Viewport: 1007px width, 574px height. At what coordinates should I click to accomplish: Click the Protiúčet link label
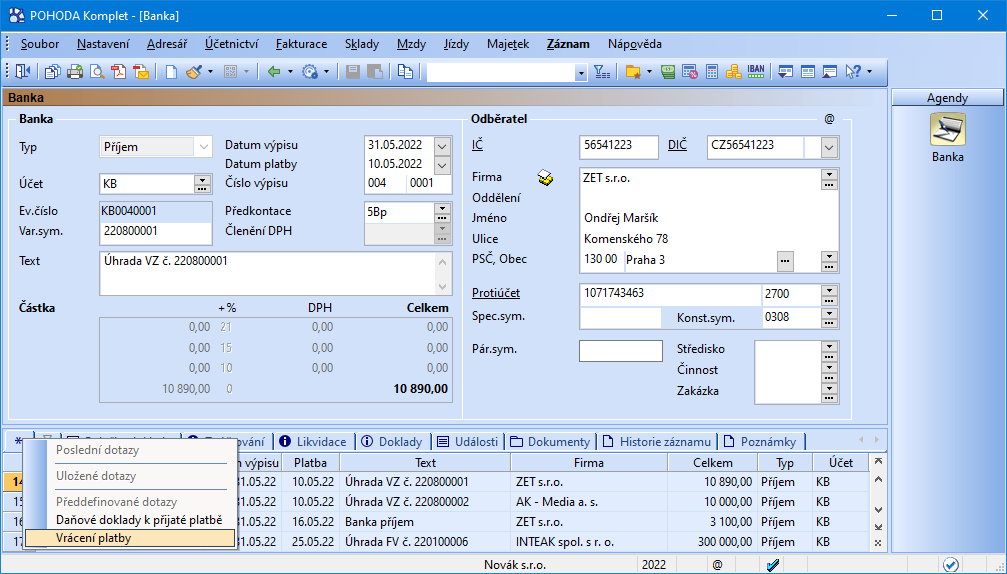point(496,293)
